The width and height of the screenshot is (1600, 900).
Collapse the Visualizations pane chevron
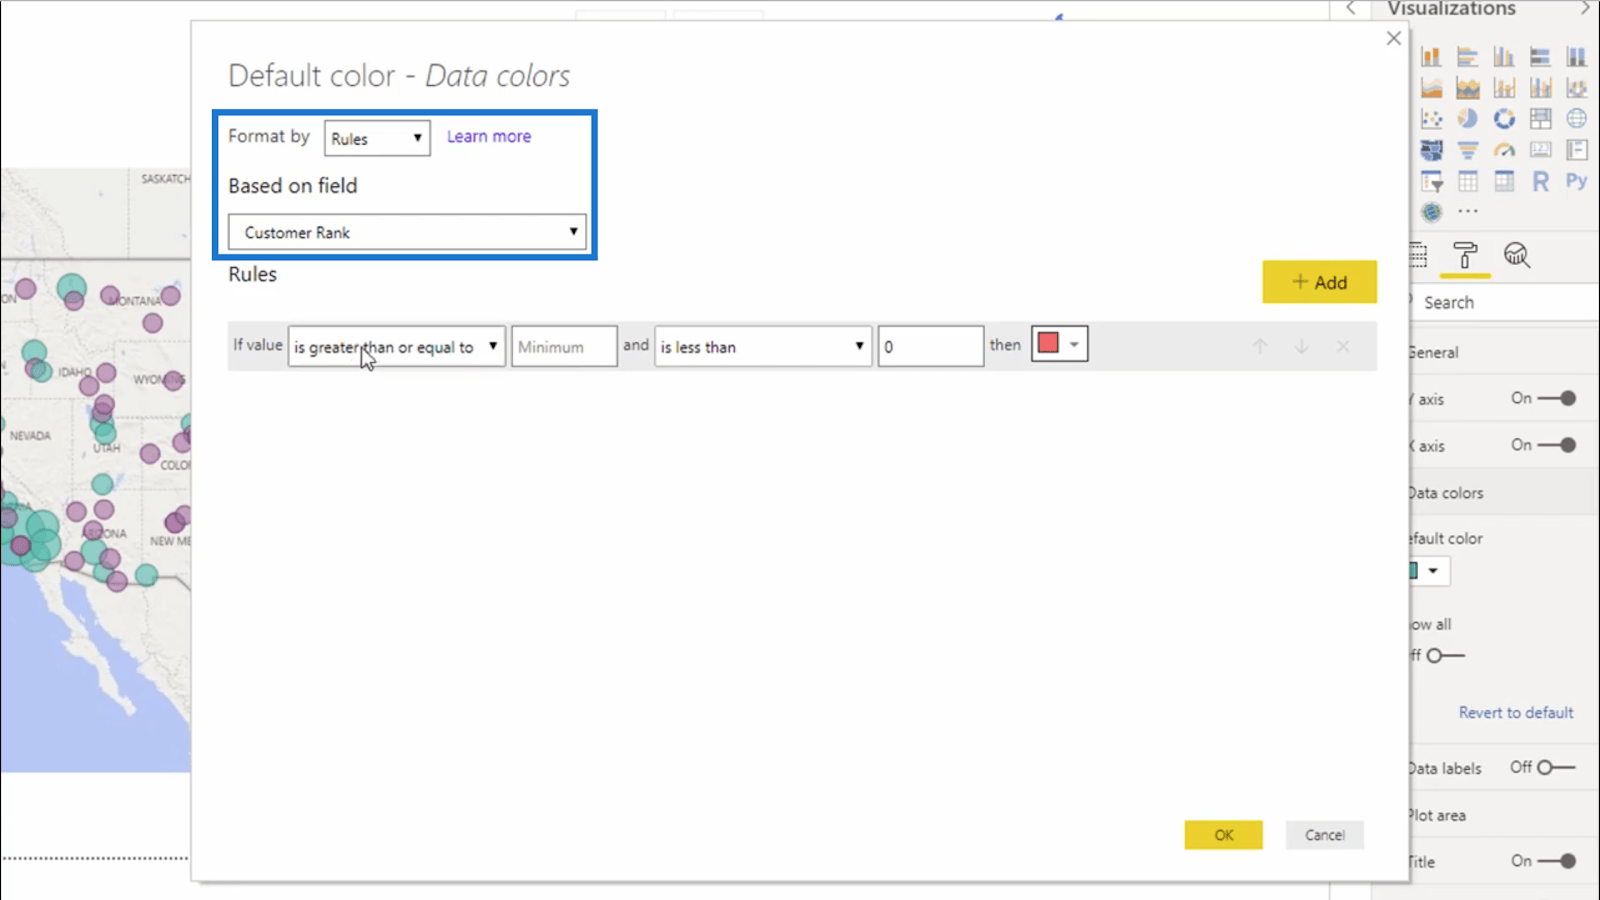[1584, 8]
